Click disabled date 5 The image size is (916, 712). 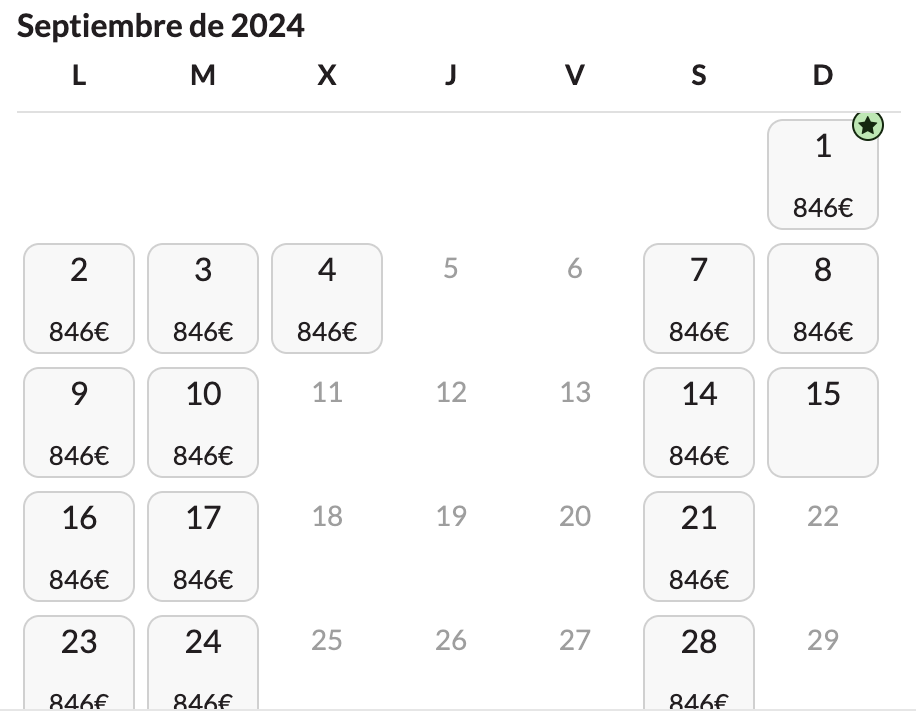click(450, 269)
